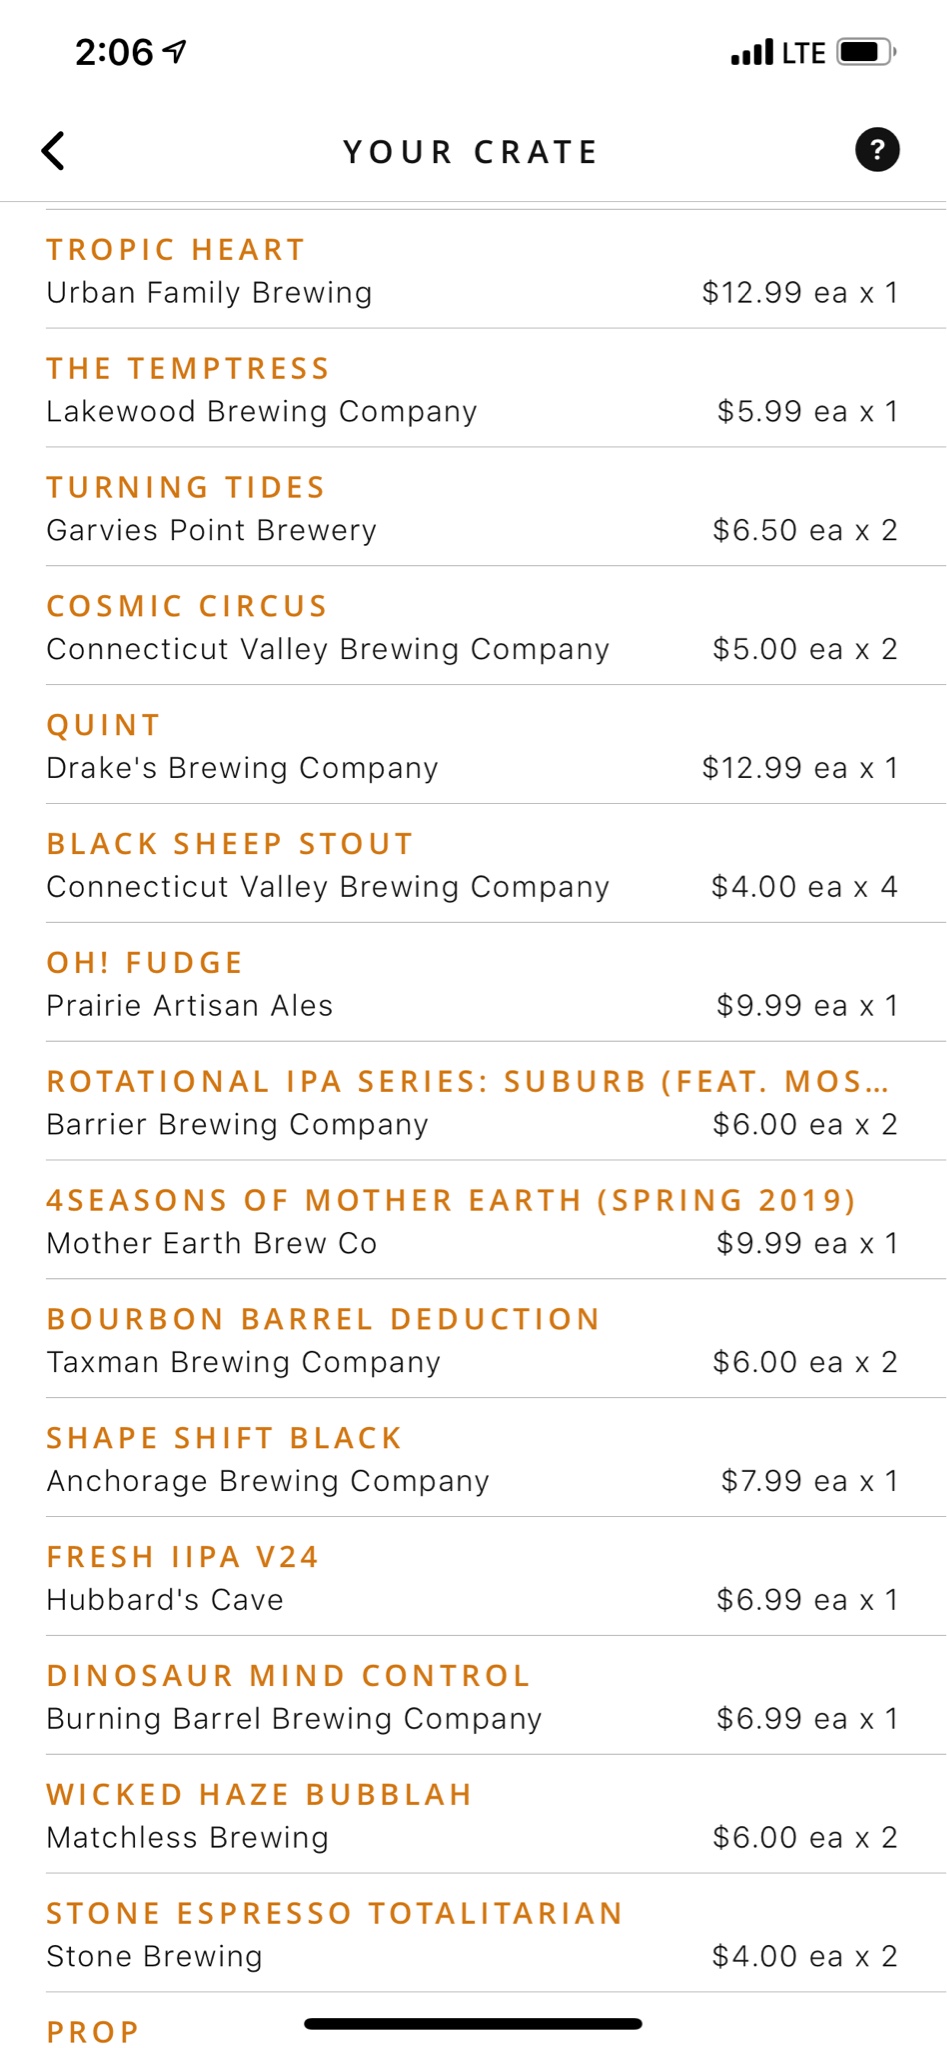This screenshot has height=2048, width=947.
Task: Open the Oh! Fudge beer details
Action: point(473,983)
